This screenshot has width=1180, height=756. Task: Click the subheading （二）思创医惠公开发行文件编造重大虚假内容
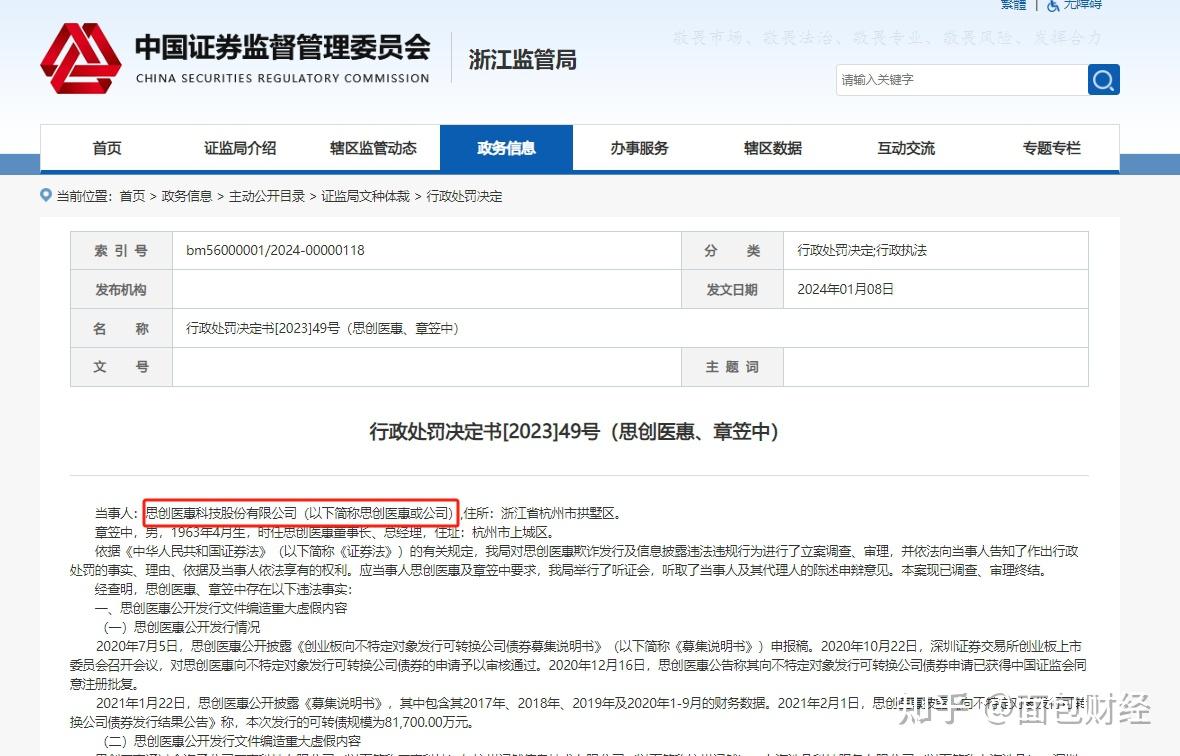(x=233, y=741)
